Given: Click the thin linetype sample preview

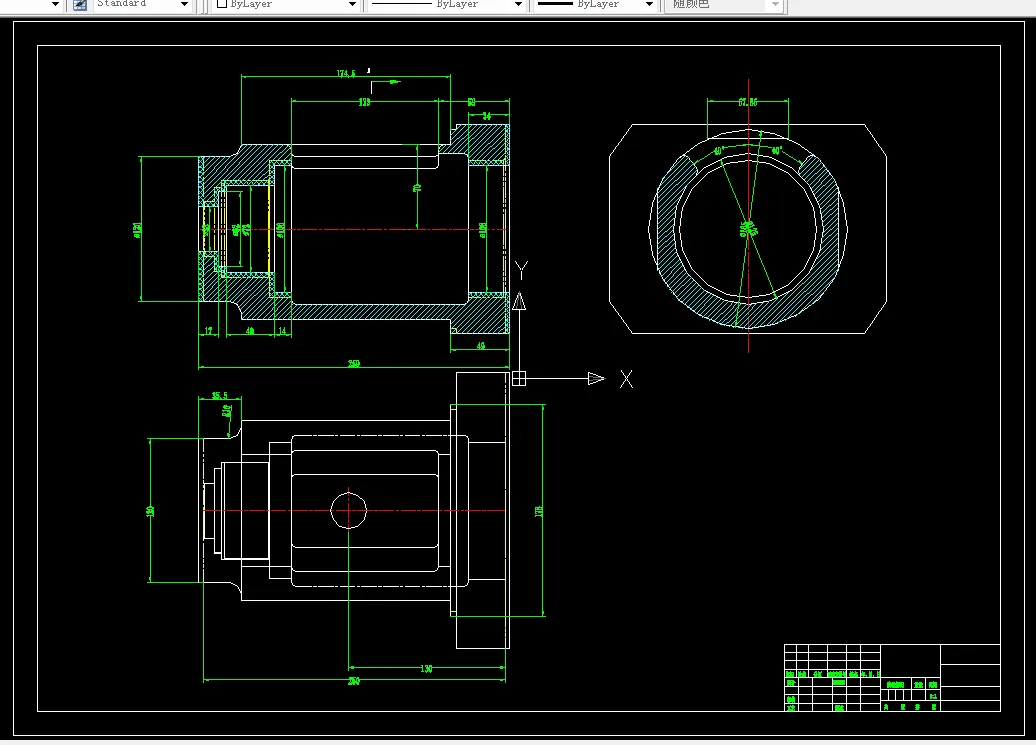Looking at the screenshot, I should coord(402,4).
